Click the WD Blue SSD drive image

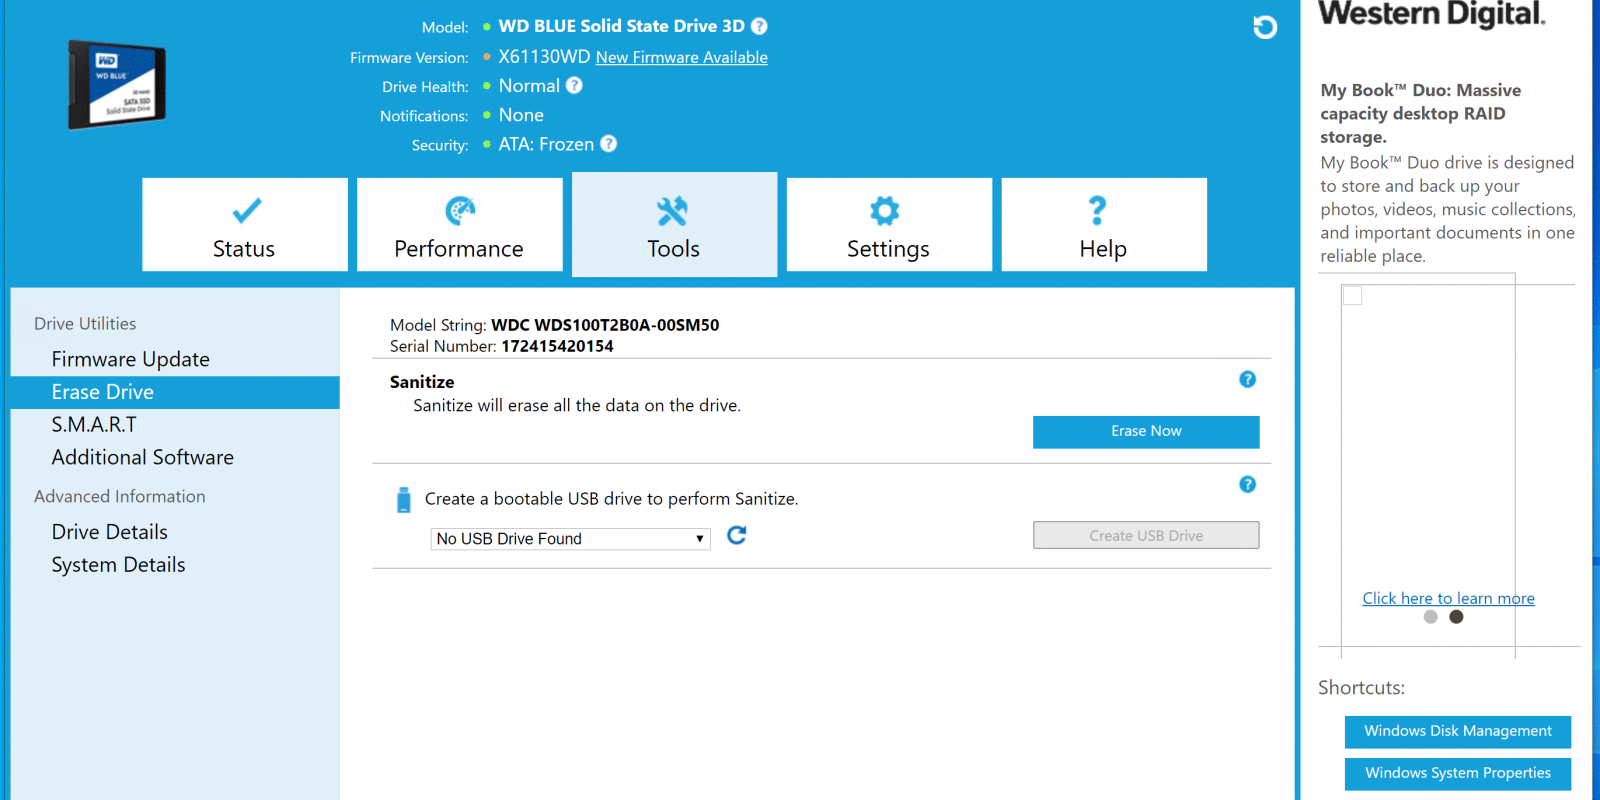coord(116,85)
